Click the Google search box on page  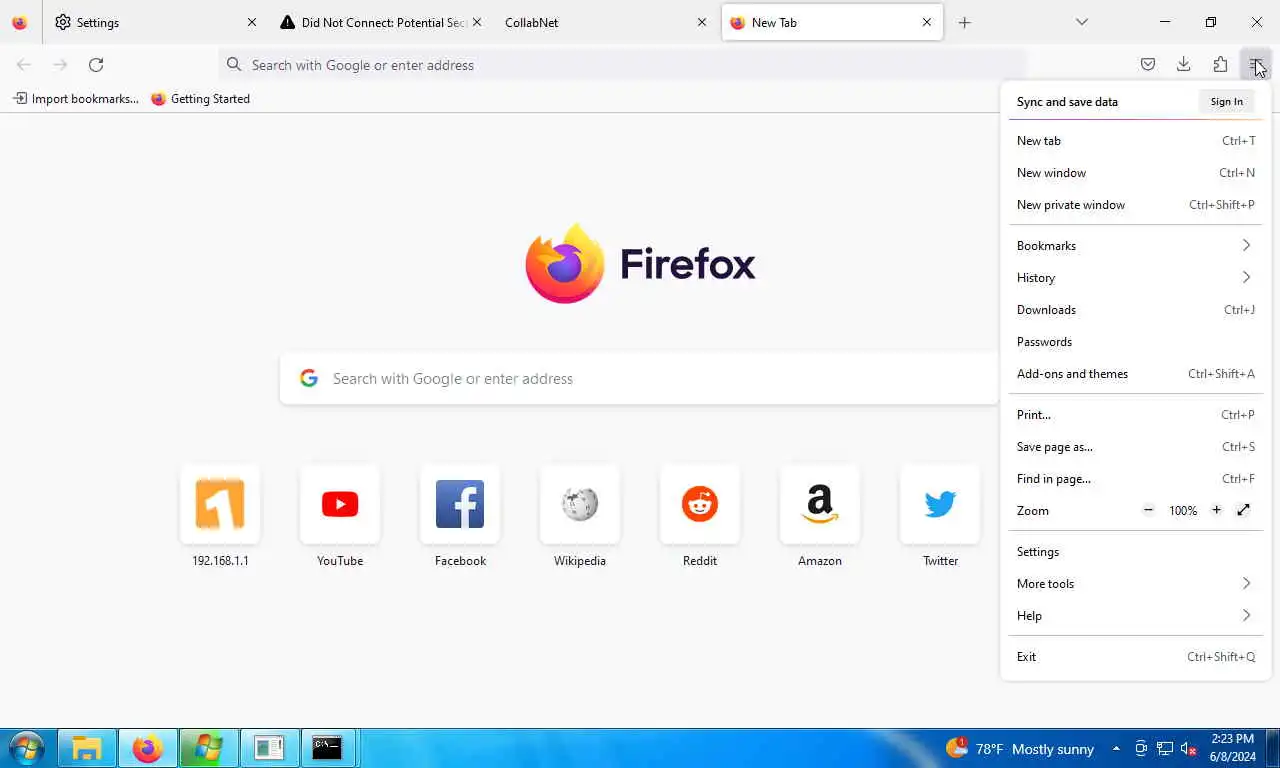coord(640,378)
